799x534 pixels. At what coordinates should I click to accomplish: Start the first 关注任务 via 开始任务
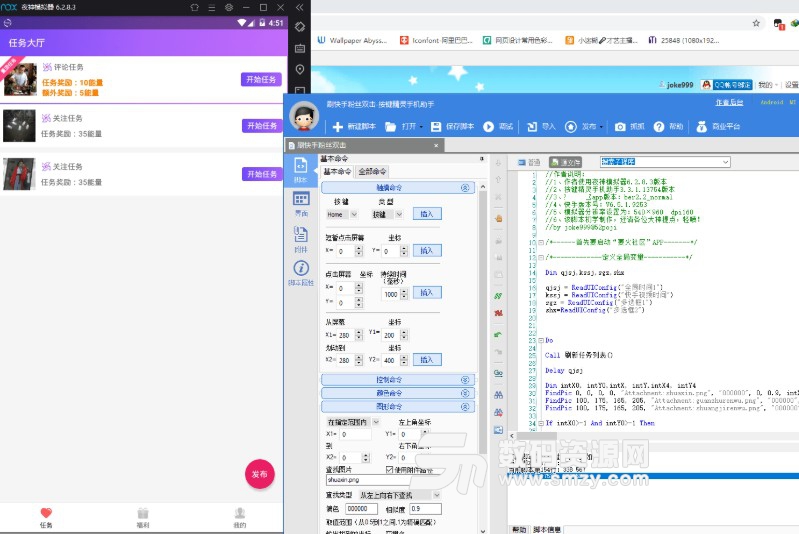pyautogui.click(x=262, y=125)
